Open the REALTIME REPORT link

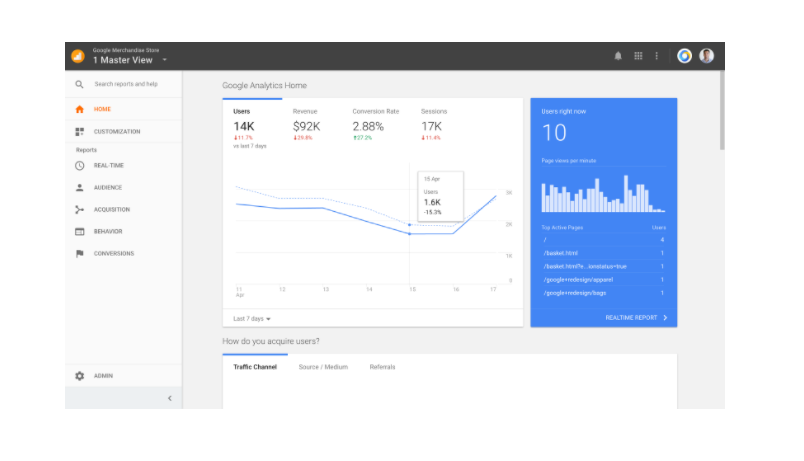pyautogui.click(x=631, y=318)
